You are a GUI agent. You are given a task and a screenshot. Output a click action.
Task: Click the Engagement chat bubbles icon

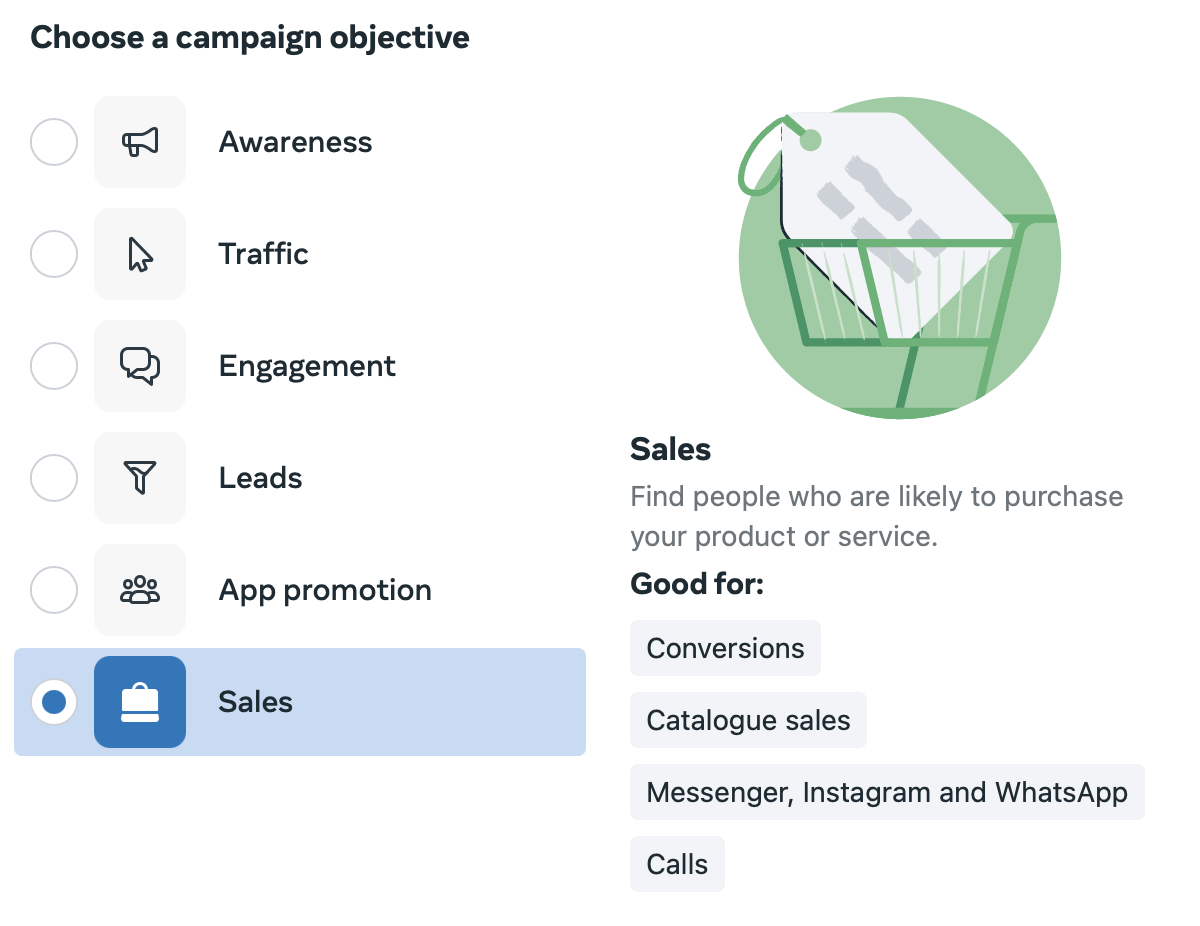[140, 366]
